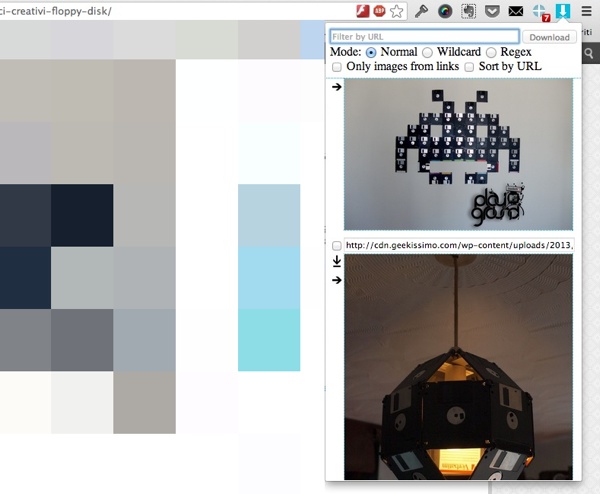Select Regex filter mode

(x=491, y=52)
